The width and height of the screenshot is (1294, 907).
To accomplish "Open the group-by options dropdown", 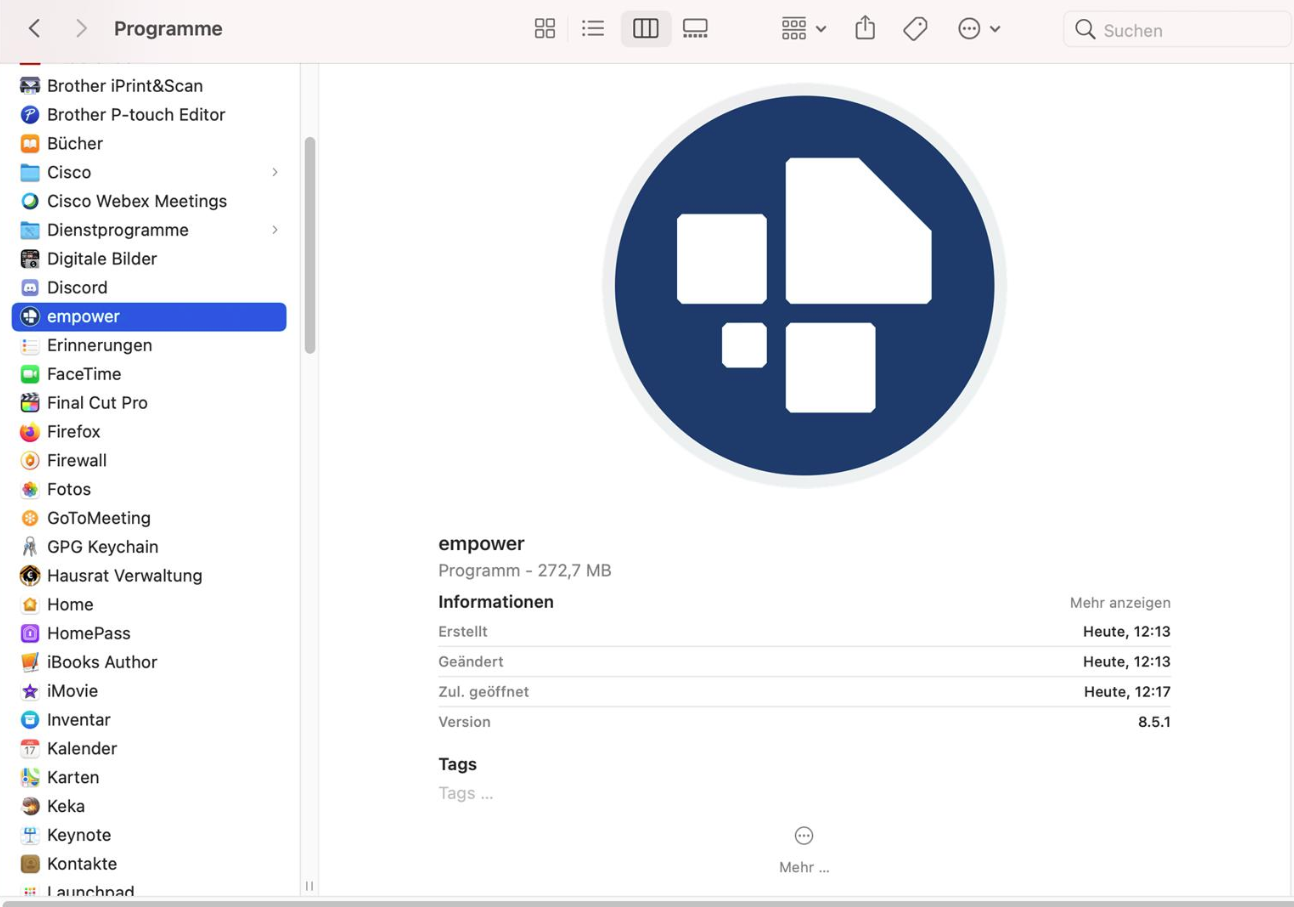I will (x=803, y=29).
